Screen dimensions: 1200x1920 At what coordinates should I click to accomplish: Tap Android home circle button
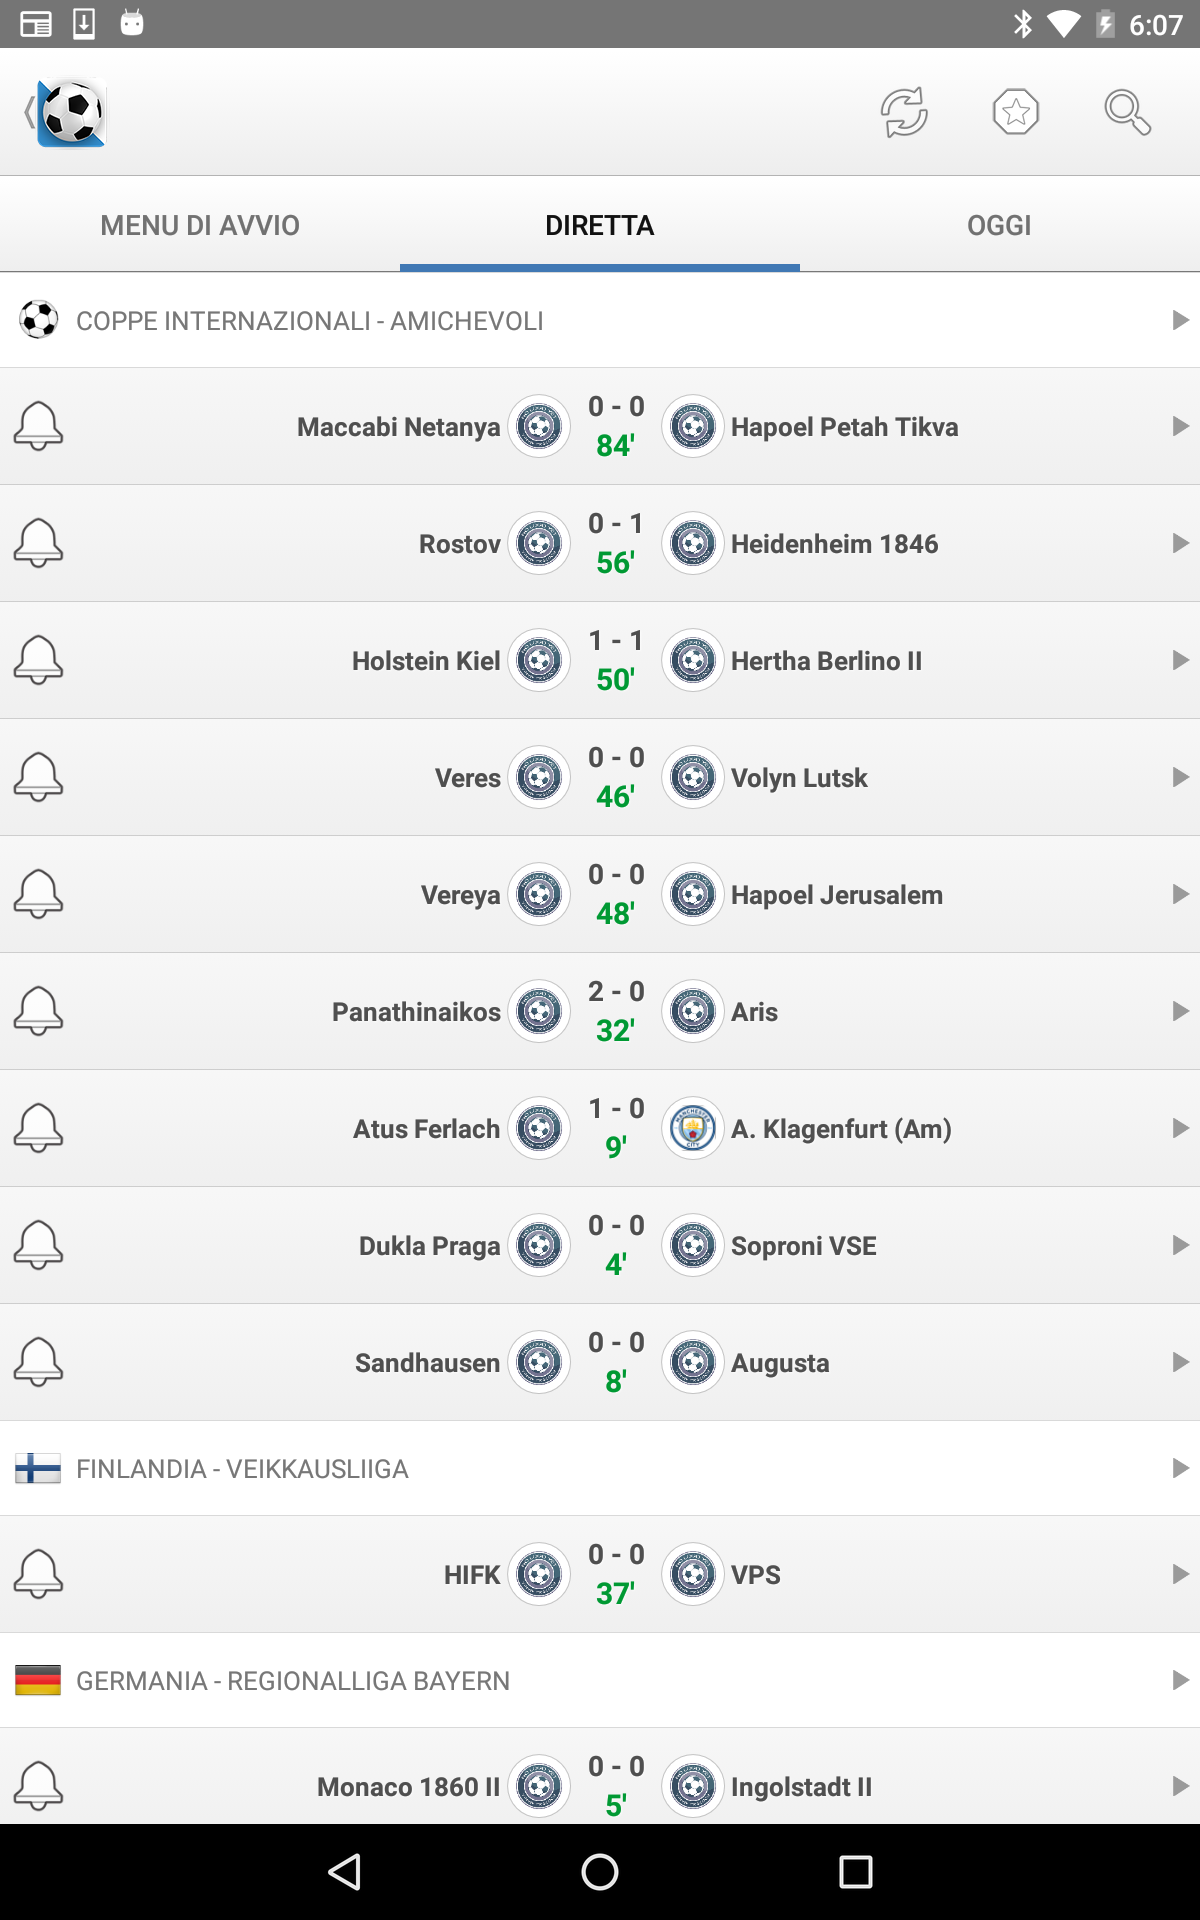(x=600, y=1872)
